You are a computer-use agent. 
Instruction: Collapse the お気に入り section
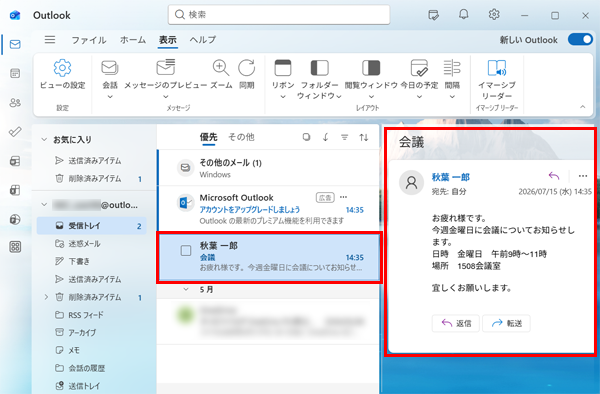[x=44, y=140]
